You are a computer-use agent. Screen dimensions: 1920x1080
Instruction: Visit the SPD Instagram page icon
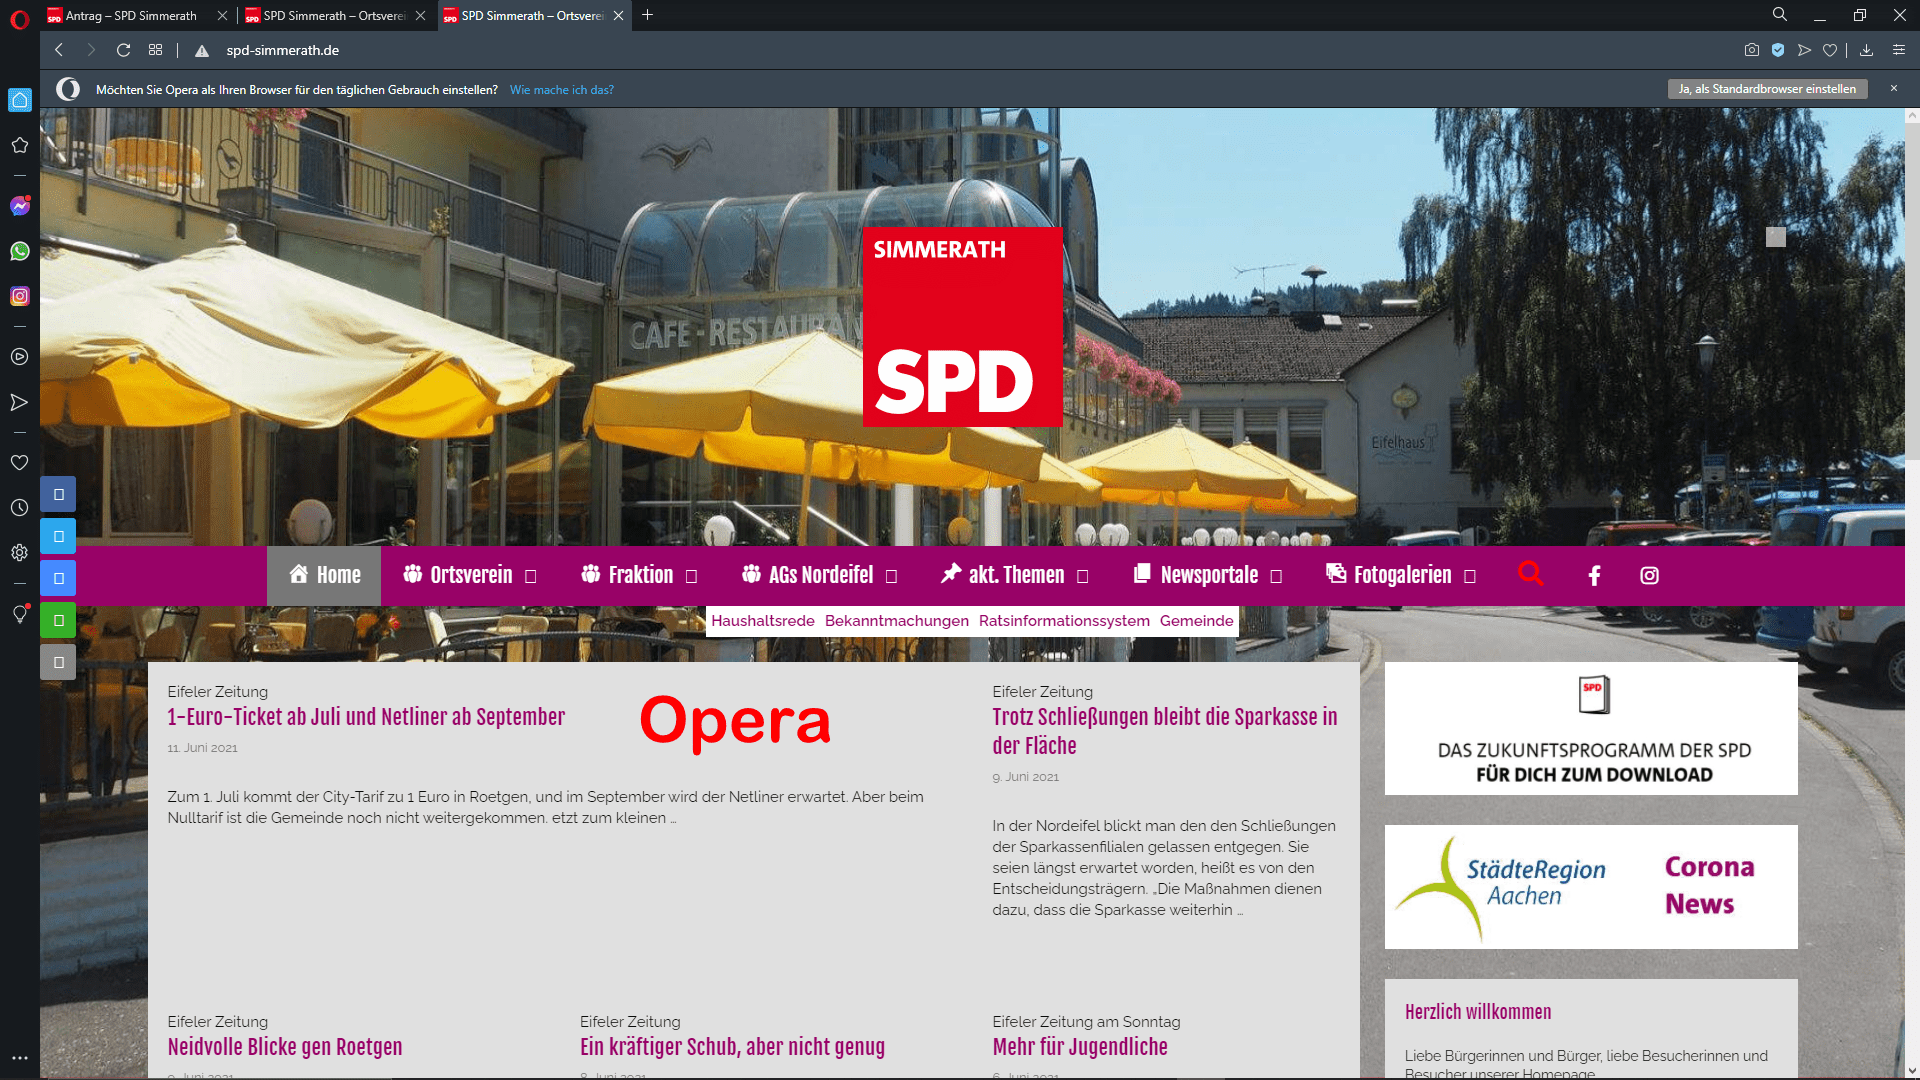pos(1649,575)
